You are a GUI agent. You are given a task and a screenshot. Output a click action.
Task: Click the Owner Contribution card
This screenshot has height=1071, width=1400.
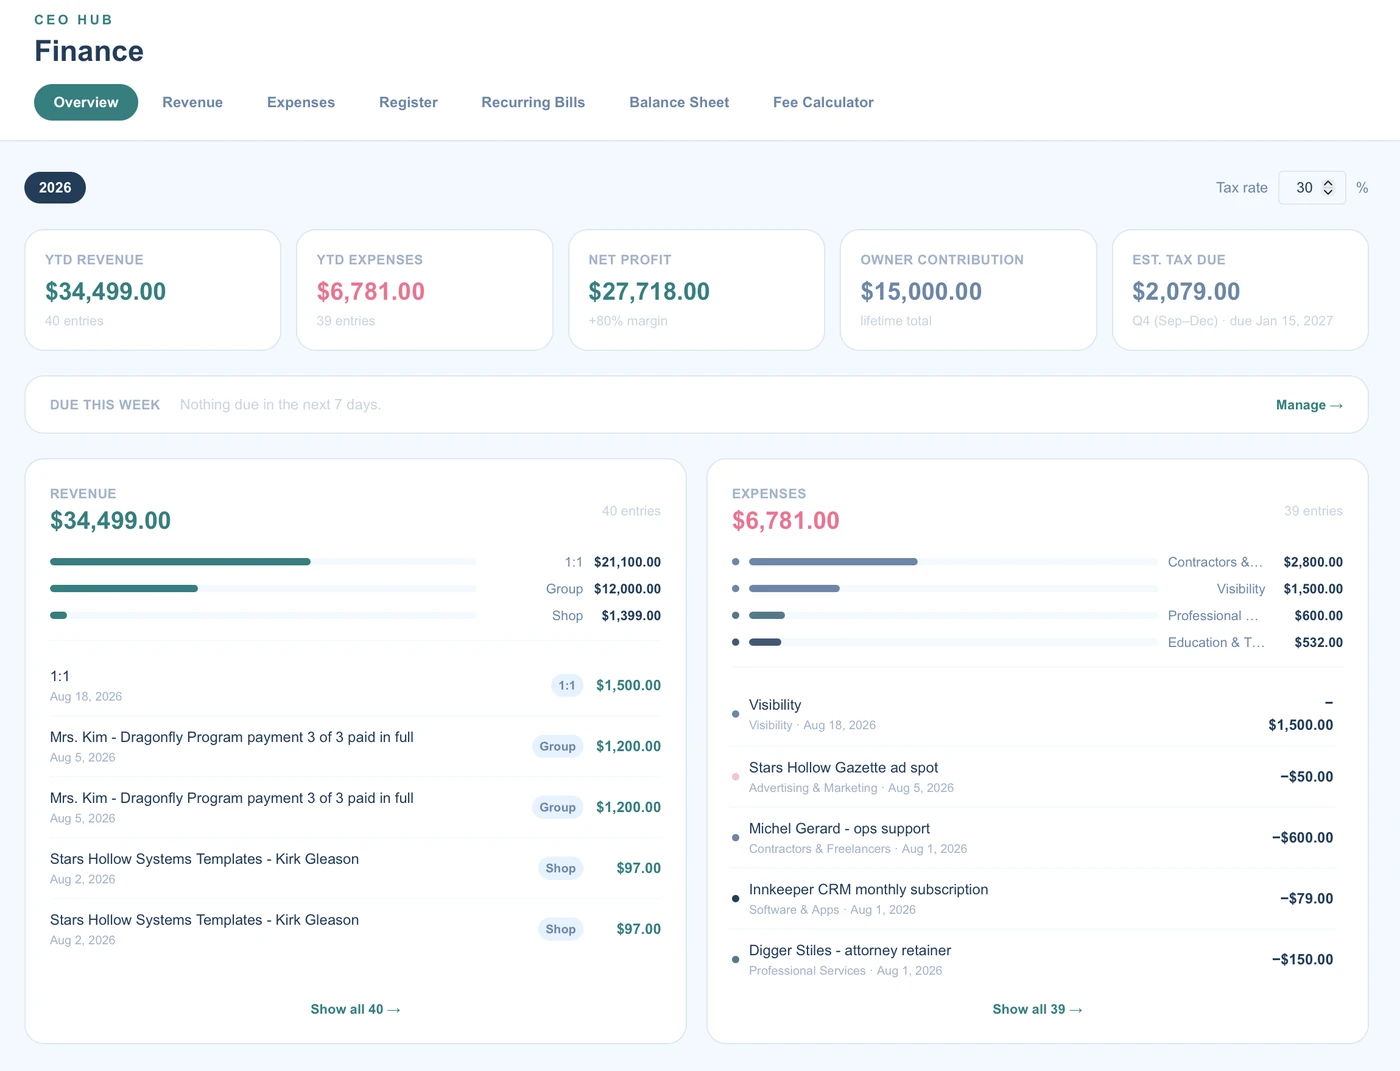(x=969, y=290)
